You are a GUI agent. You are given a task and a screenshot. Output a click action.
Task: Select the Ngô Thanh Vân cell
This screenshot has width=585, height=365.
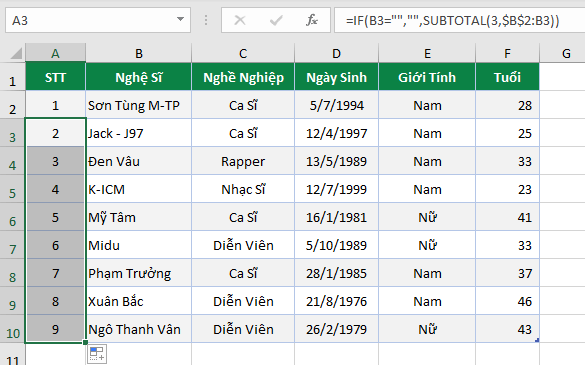(x=138, y=329)
